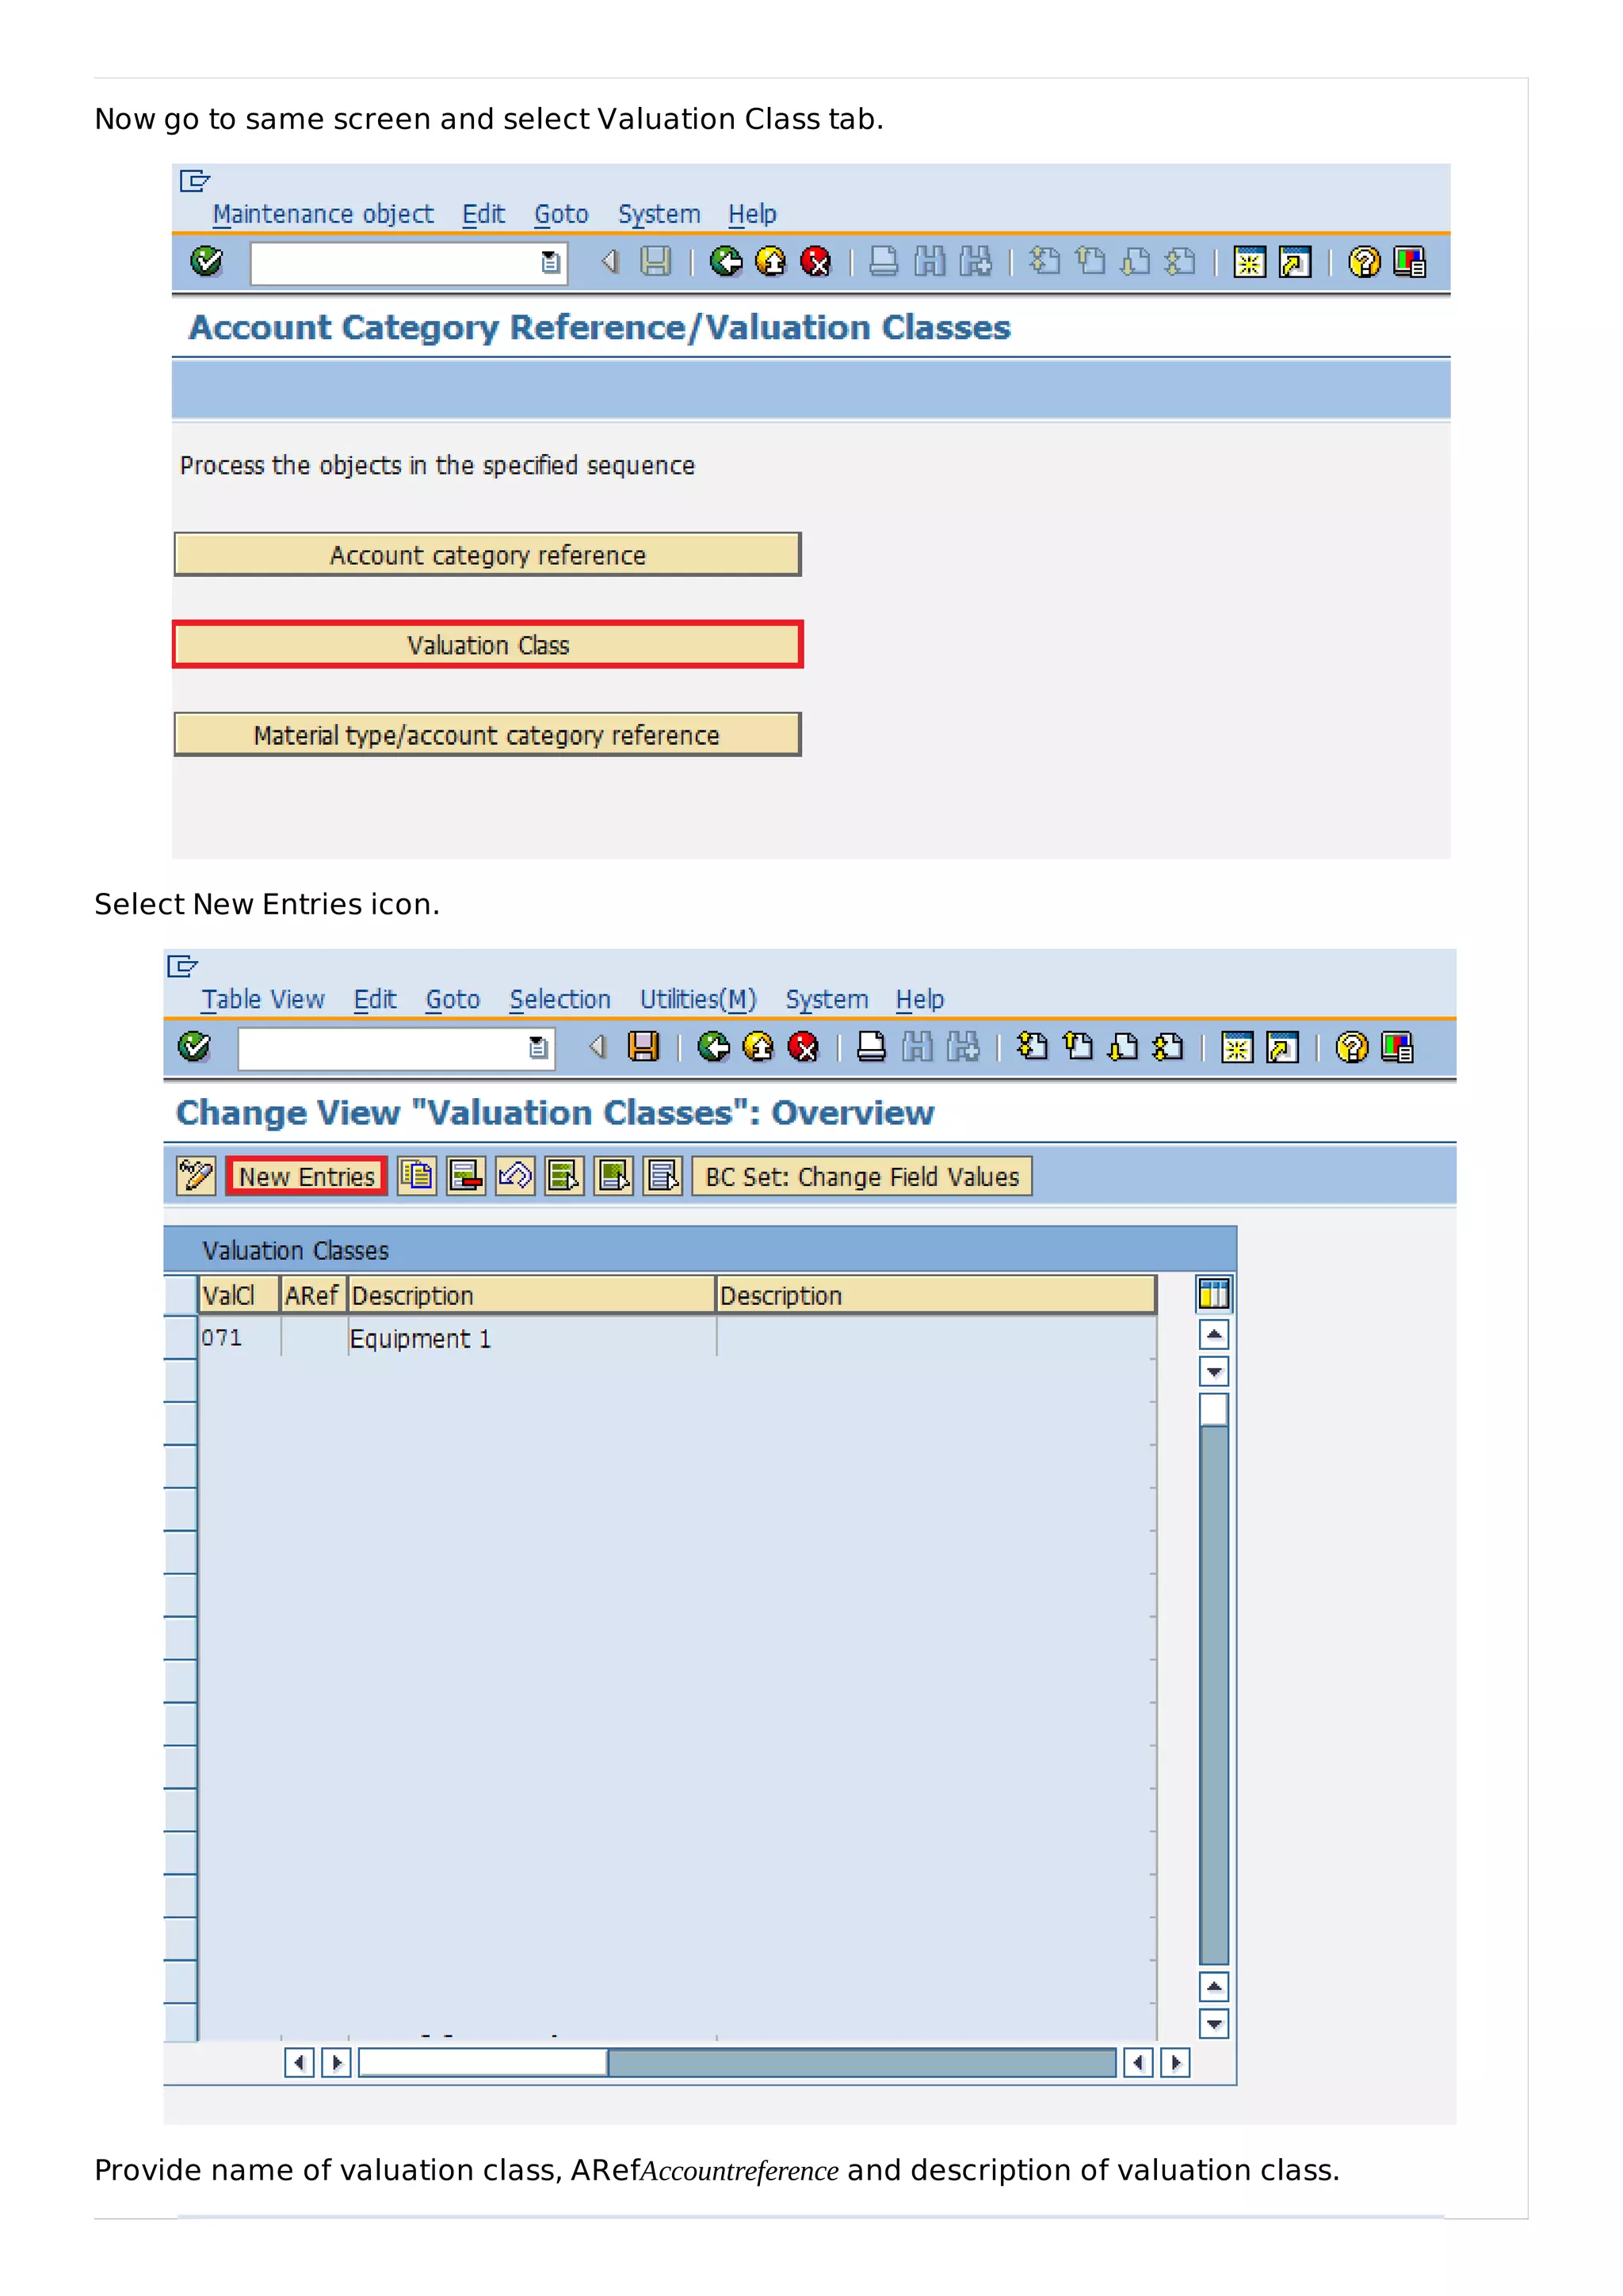This screenshot has height=2296, width=1623.
Task: Click the Back arrow icon in the upper SAP toolbar
Action: click(x=726, y=262)
